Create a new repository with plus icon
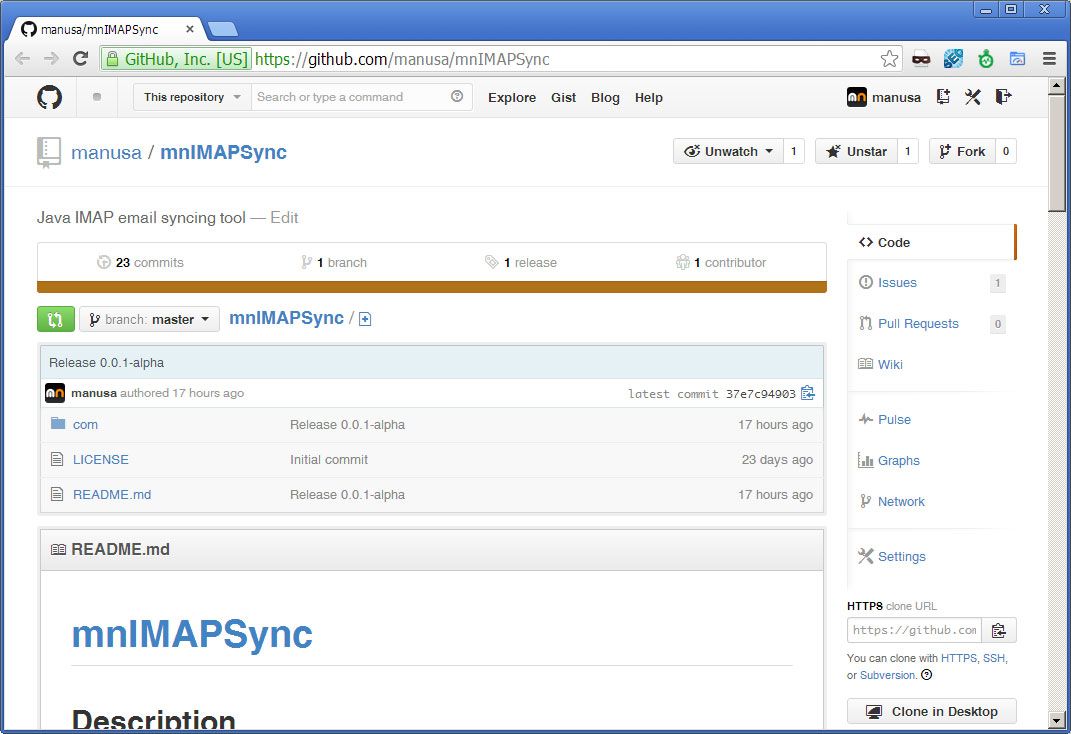1071x734 pixels. 941,97
